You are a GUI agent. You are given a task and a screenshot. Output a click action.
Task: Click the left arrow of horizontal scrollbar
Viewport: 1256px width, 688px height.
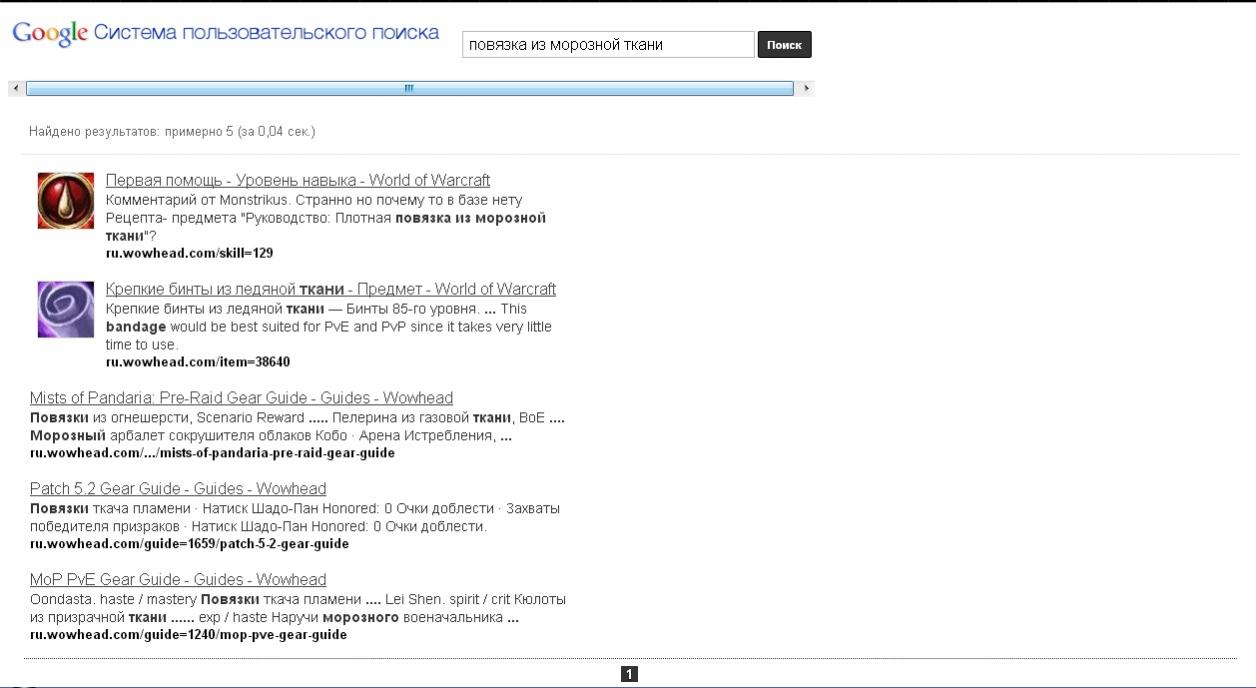15,89
